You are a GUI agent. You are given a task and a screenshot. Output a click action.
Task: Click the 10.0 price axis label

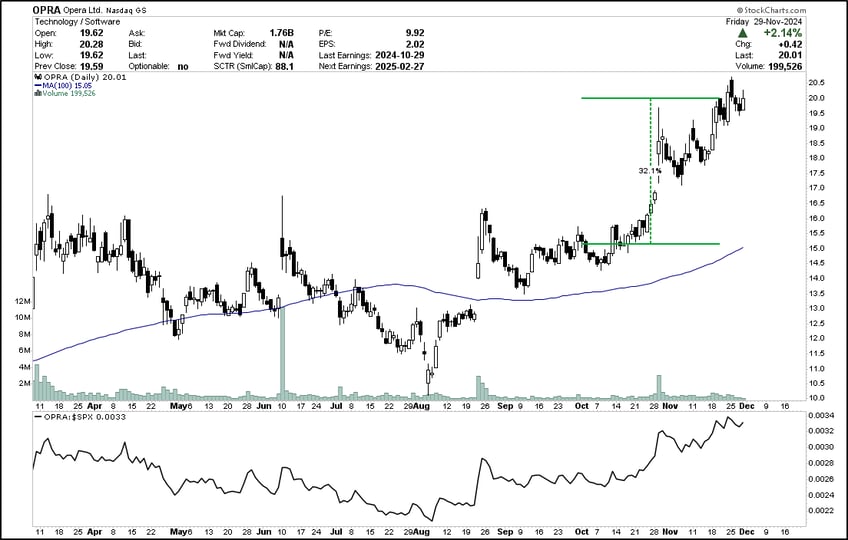click(x=816, y=398)
